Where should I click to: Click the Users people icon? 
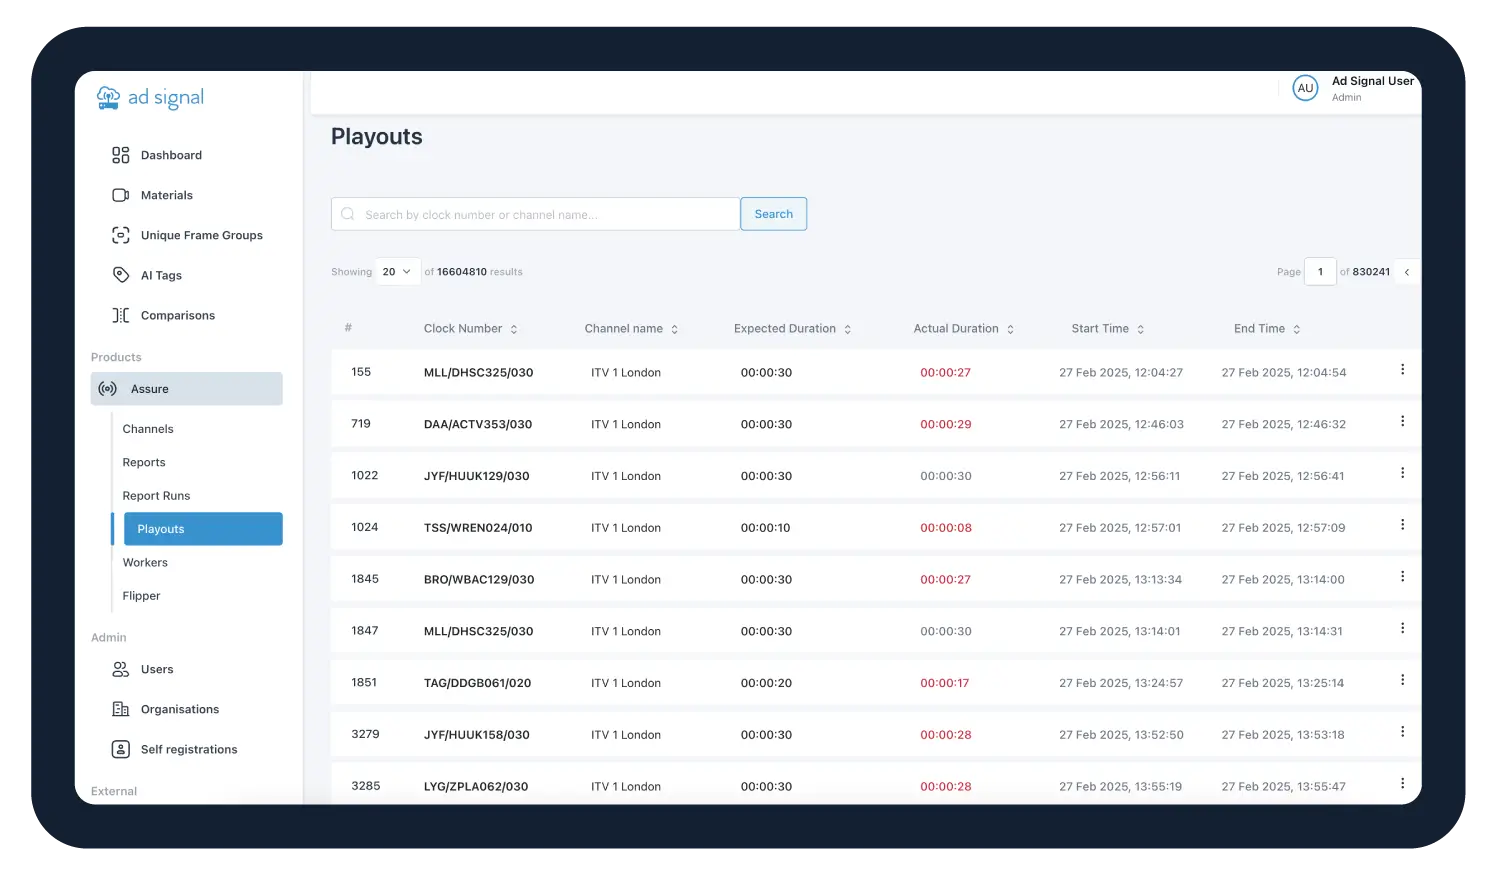(x=121, y=669)
